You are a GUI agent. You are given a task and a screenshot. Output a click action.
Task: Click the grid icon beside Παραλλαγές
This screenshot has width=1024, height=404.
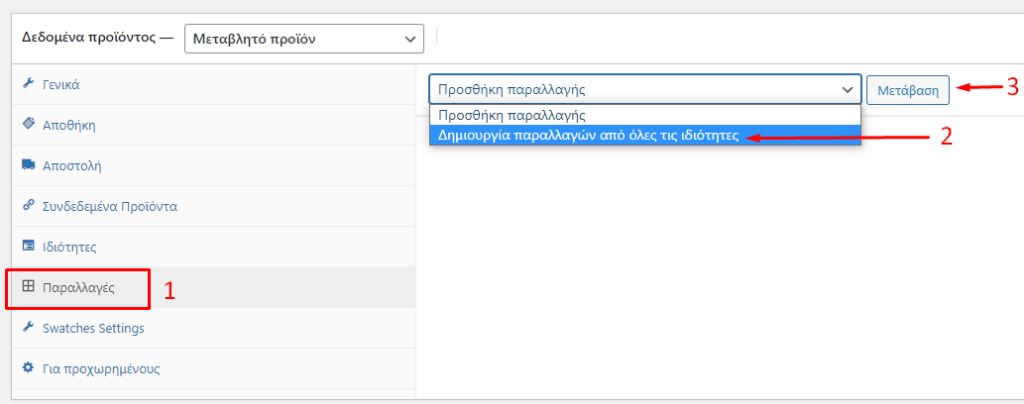pyautogui.click(x=28, y=287)
